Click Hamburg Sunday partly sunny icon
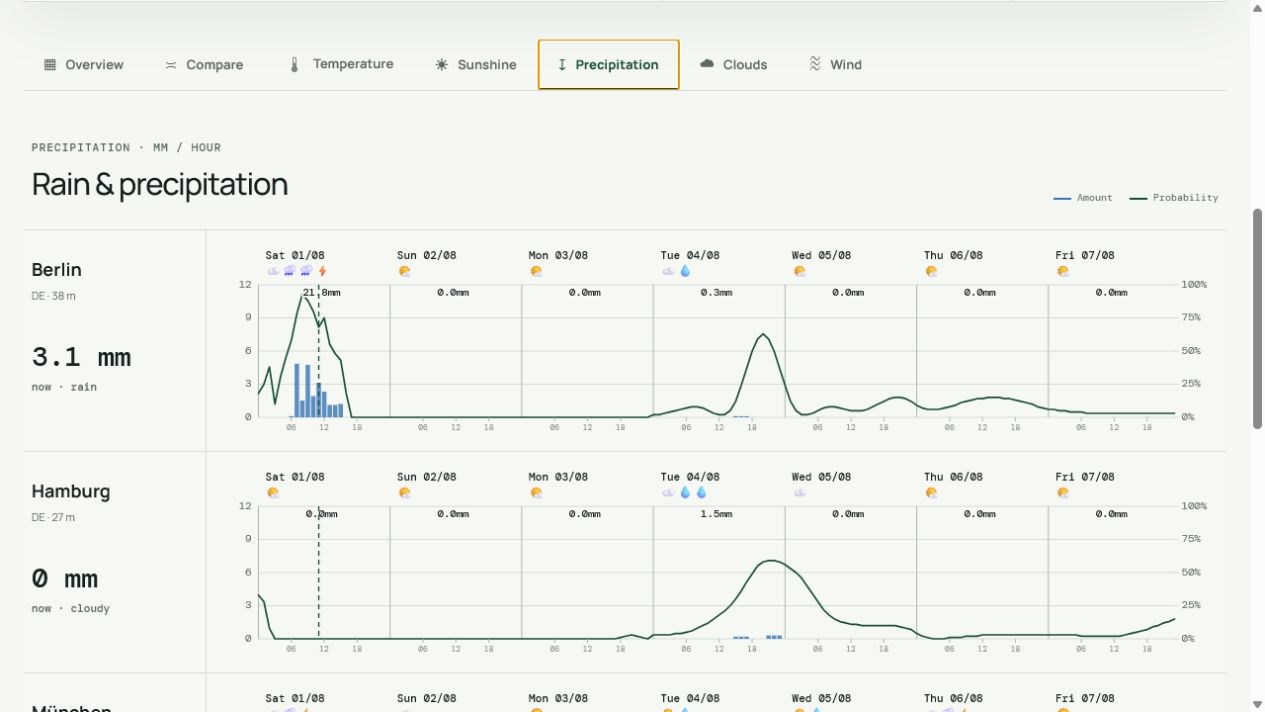Screen dimensions: 1265x712 (404, 492)
